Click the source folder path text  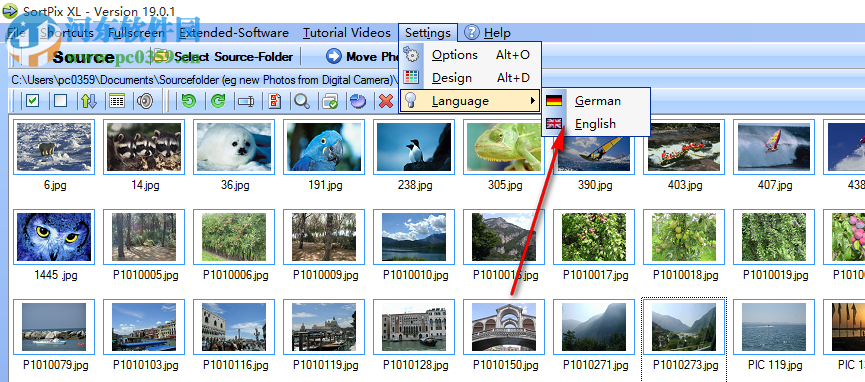204,80
